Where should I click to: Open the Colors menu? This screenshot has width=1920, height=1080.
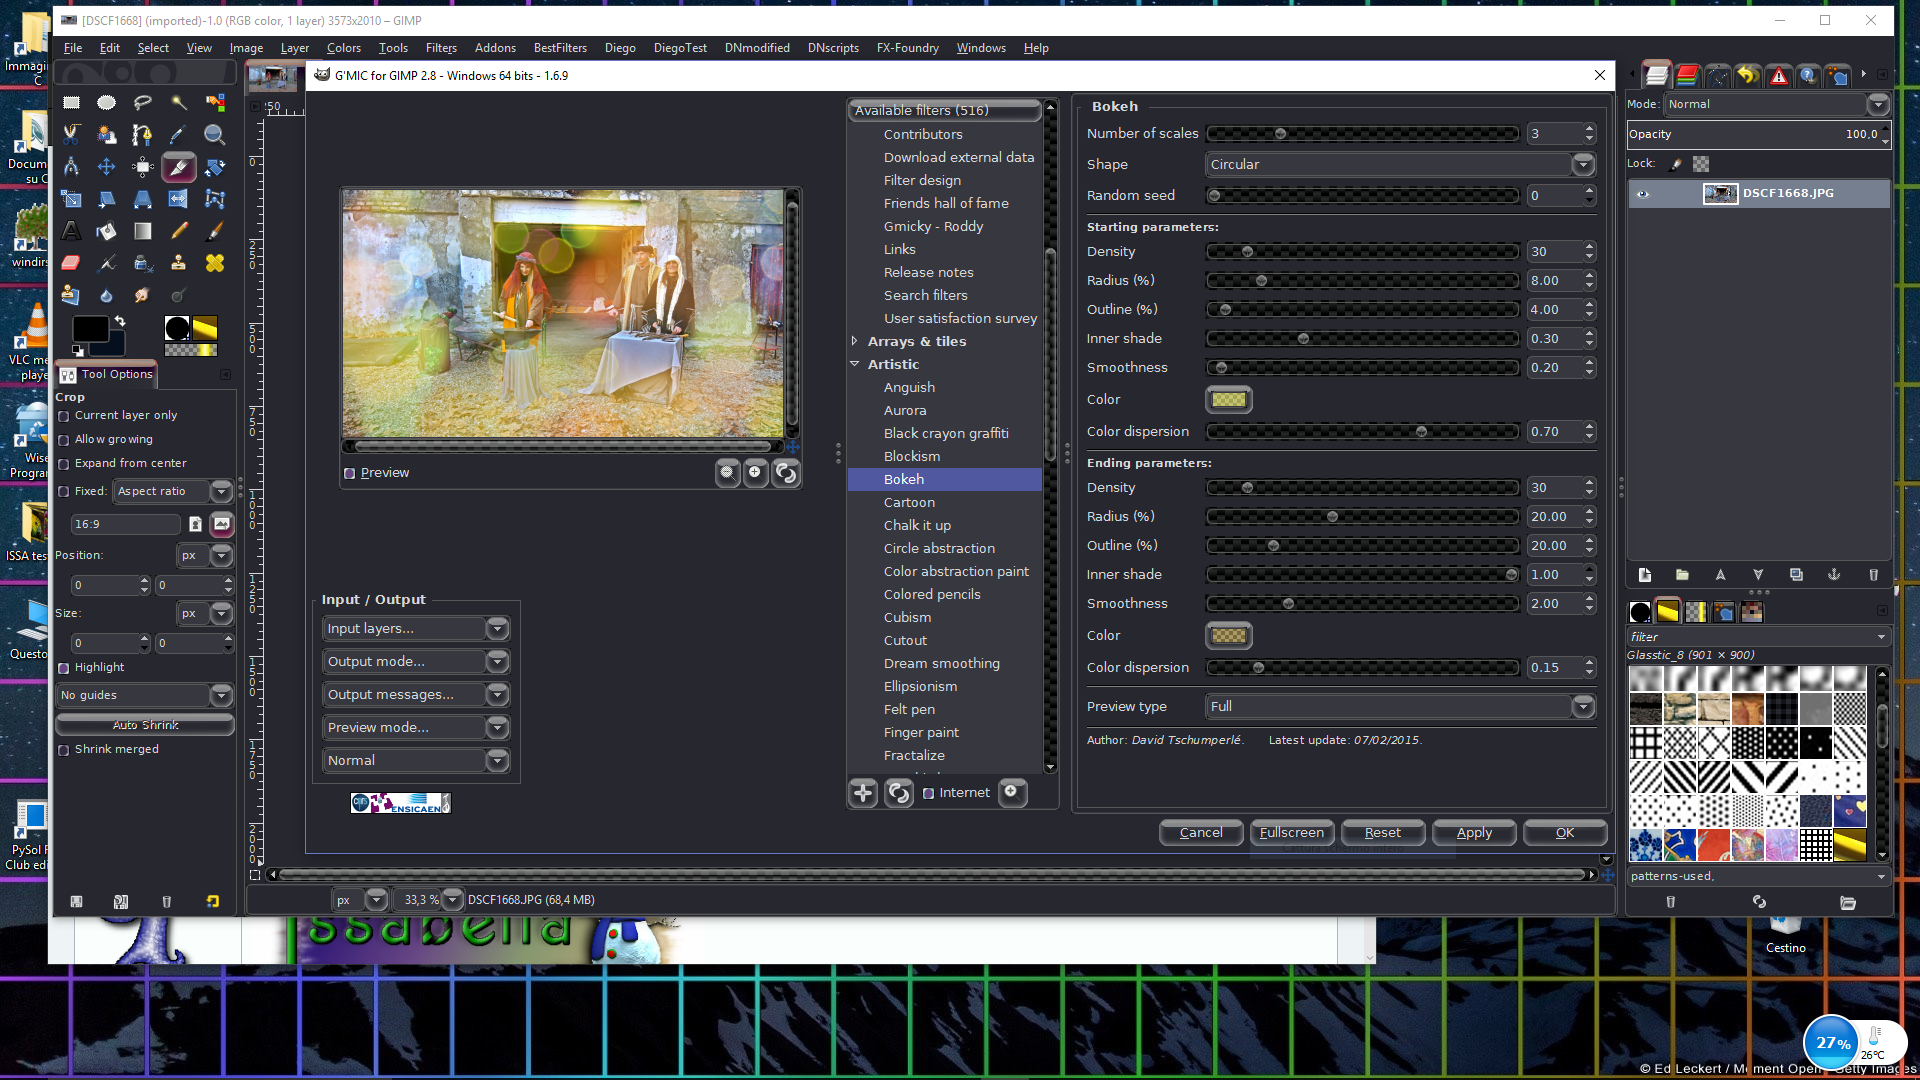344,48
